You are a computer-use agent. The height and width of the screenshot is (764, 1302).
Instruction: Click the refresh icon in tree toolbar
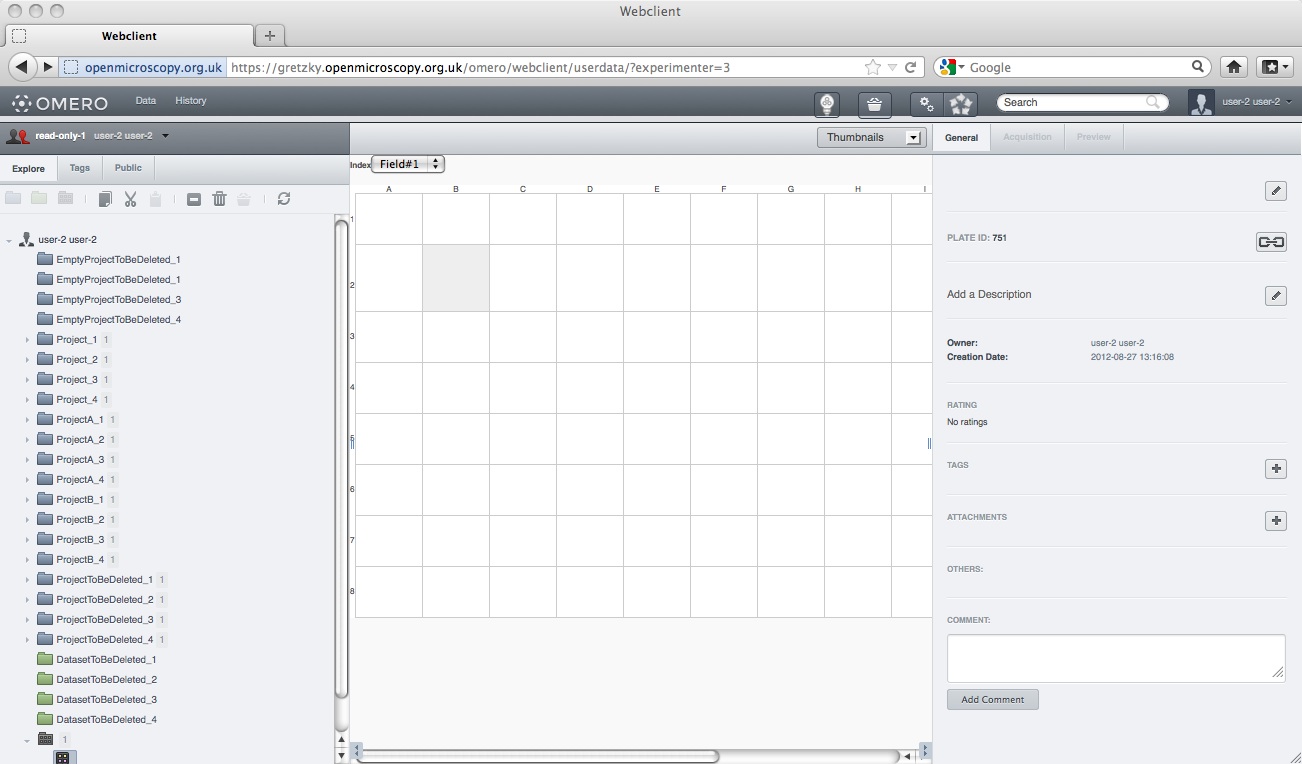[x=284, y=199]
